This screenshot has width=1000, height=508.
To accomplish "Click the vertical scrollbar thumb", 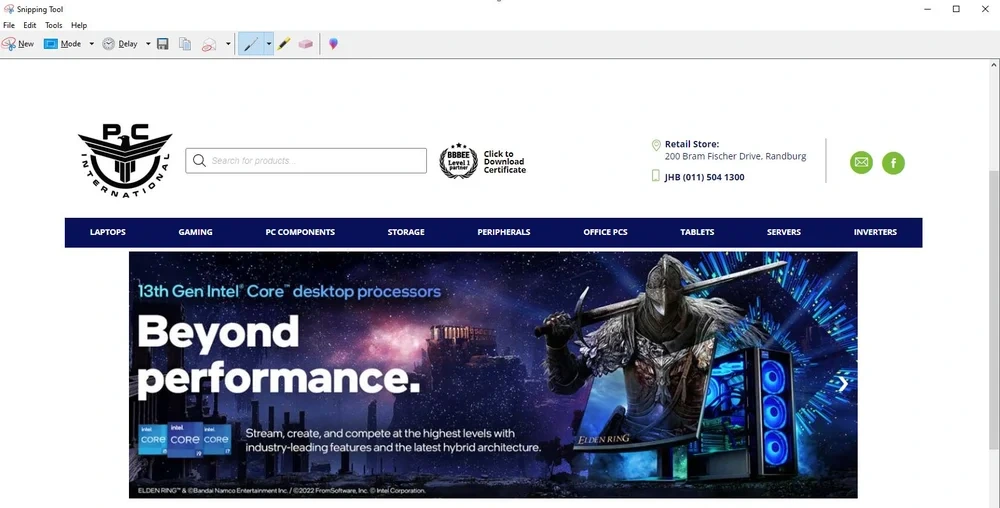I will pos(994,309).
